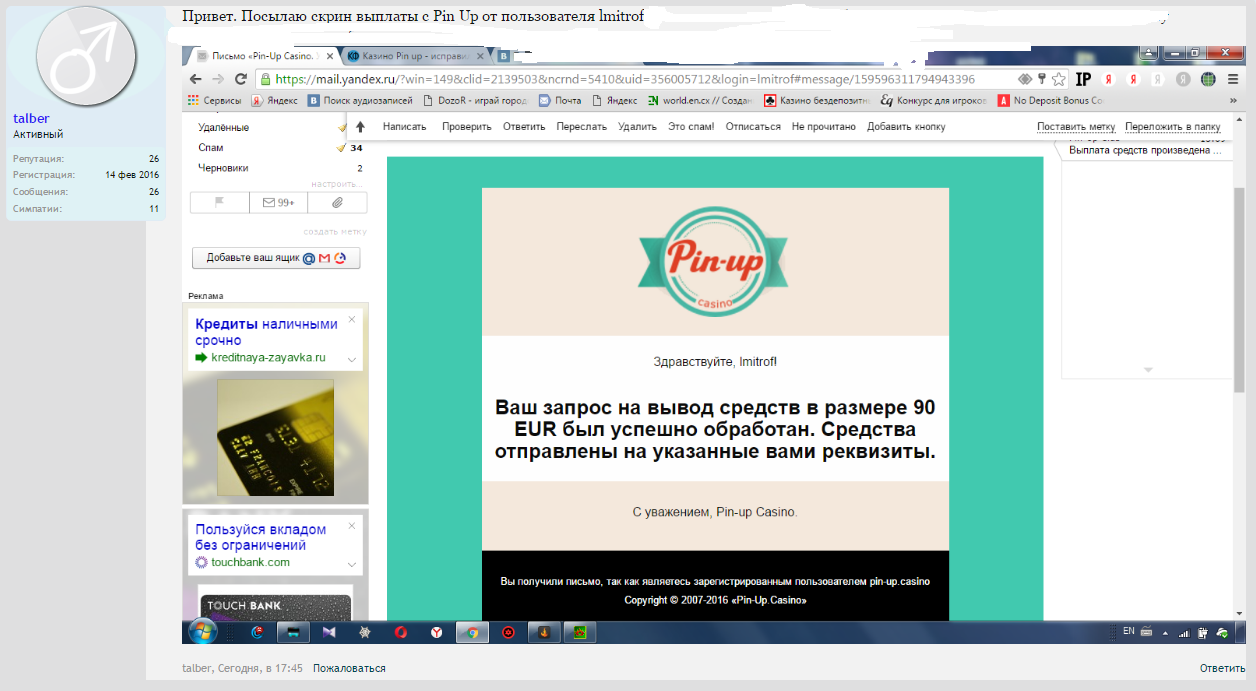Click Написать to compose a message

404,127
